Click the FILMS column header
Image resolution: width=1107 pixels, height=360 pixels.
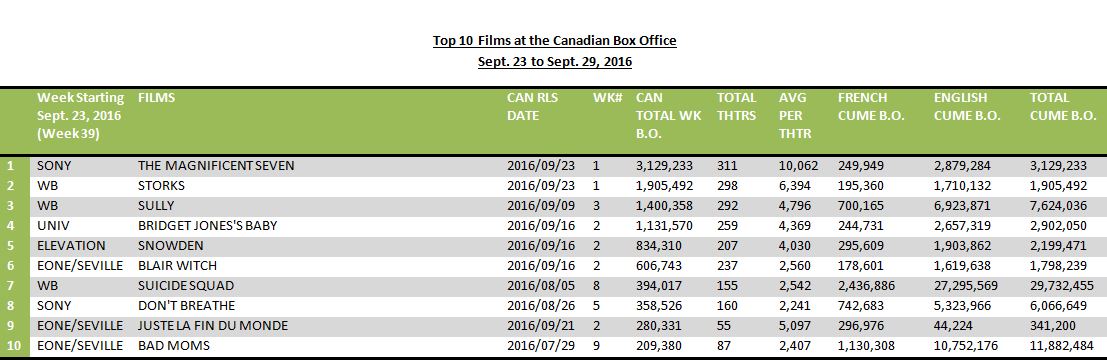click(x=156, y=97)
